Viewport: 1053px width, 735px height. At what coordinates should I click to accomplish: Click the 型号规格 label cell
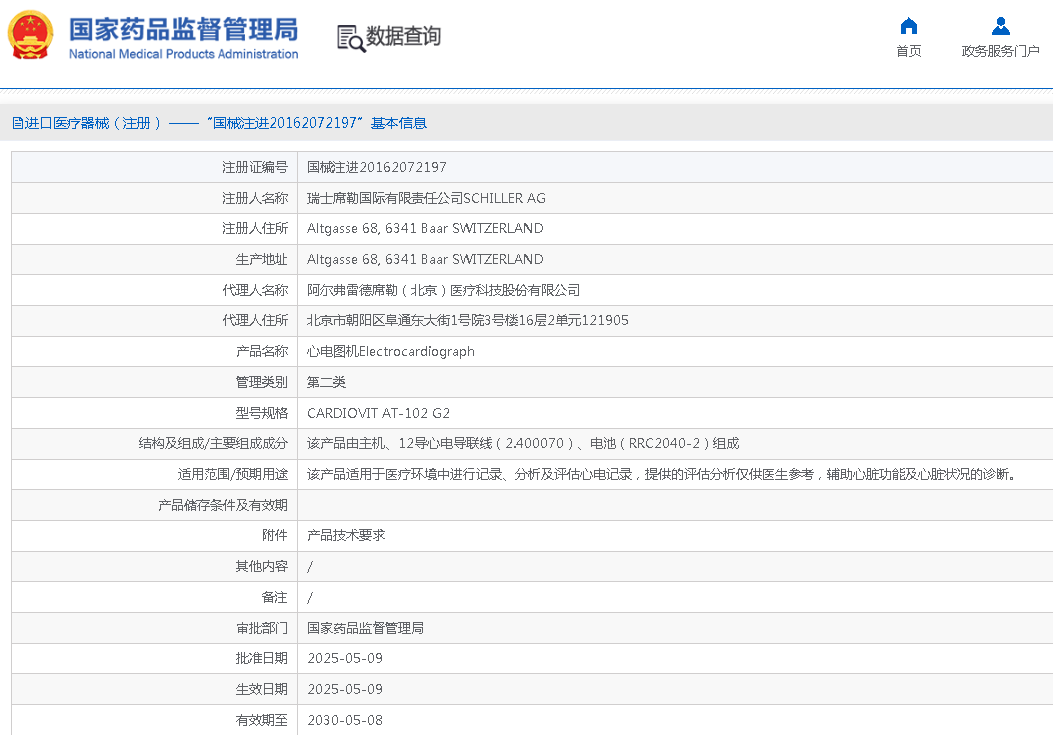click(154, 413)
